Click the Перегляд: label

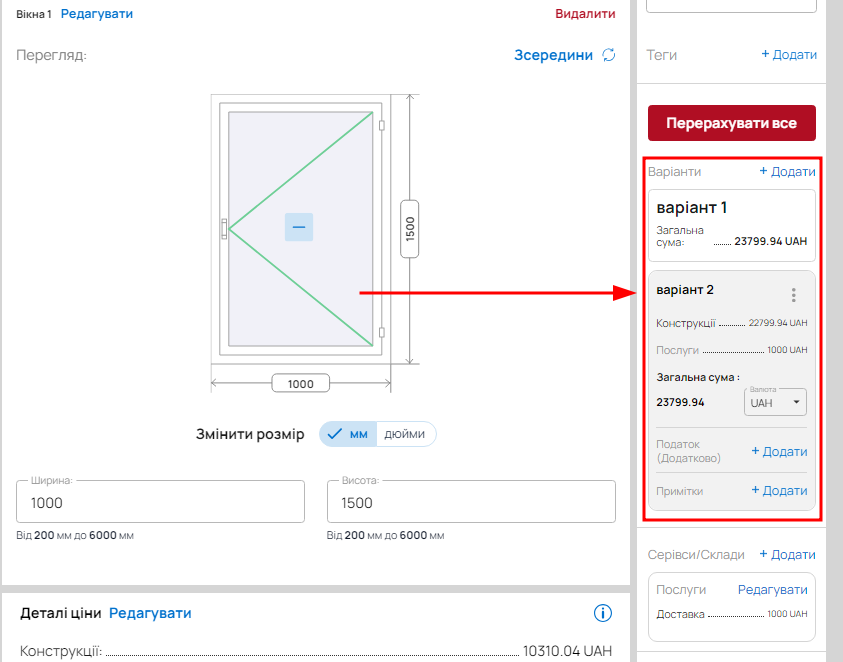52,55
